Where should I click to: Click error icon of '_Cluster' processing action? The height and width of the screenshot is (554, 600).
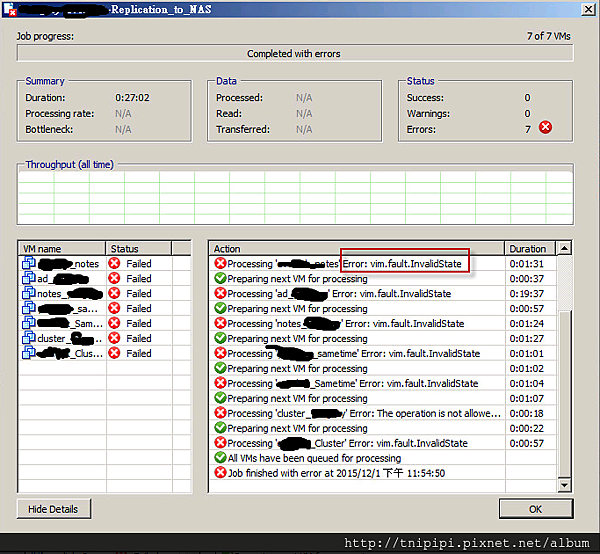click(x=220, y=443)
